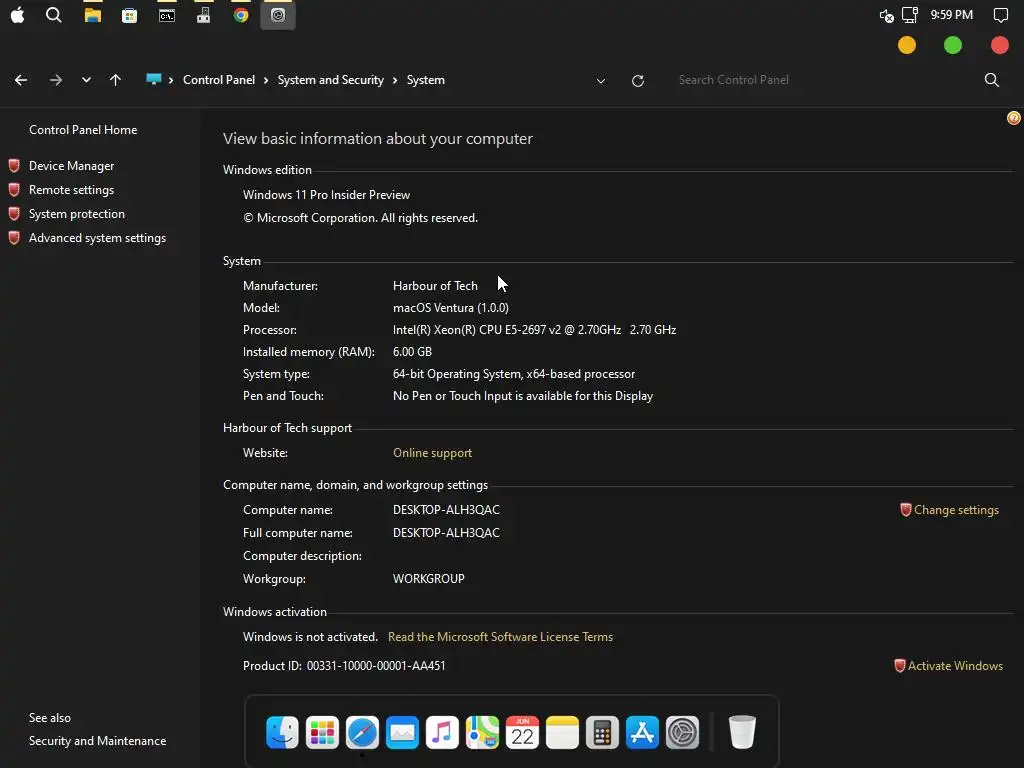Image resolution: width=1024 pixels, height=768 pixels.
Task: Open the search magnifier in the top bar
Action: (x=54, y=15)
